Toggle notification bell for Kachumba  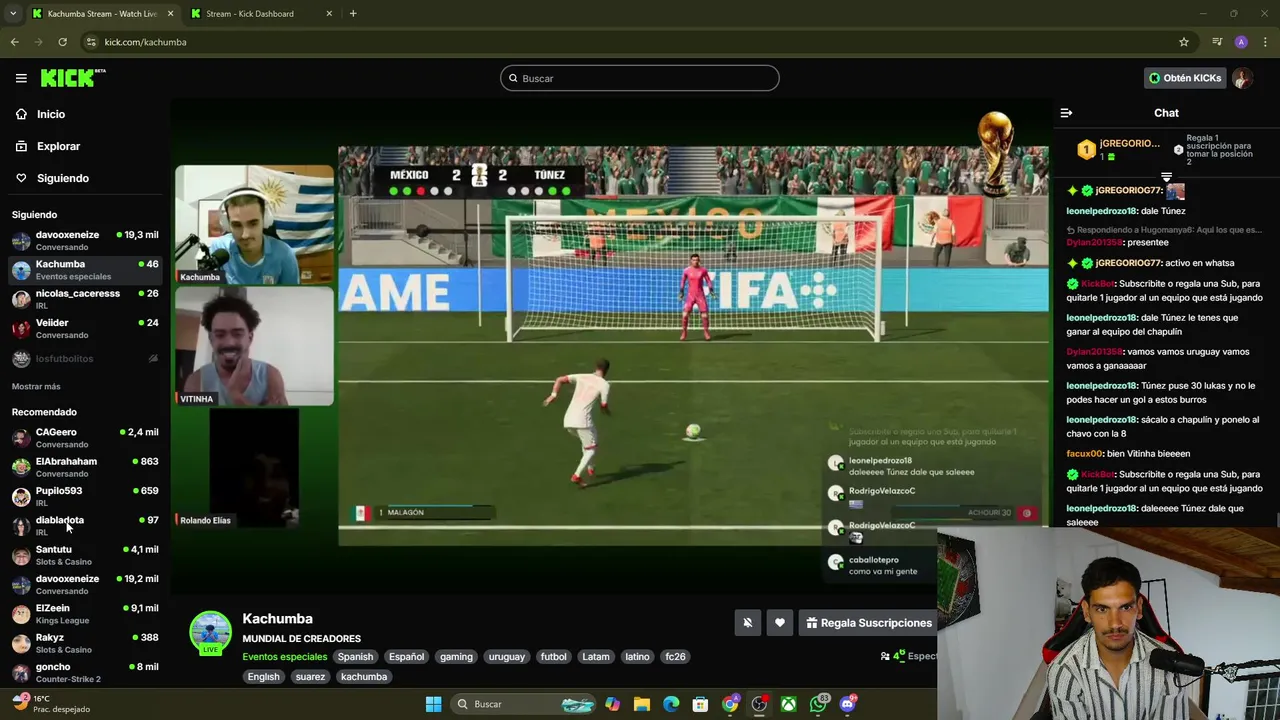747,623
